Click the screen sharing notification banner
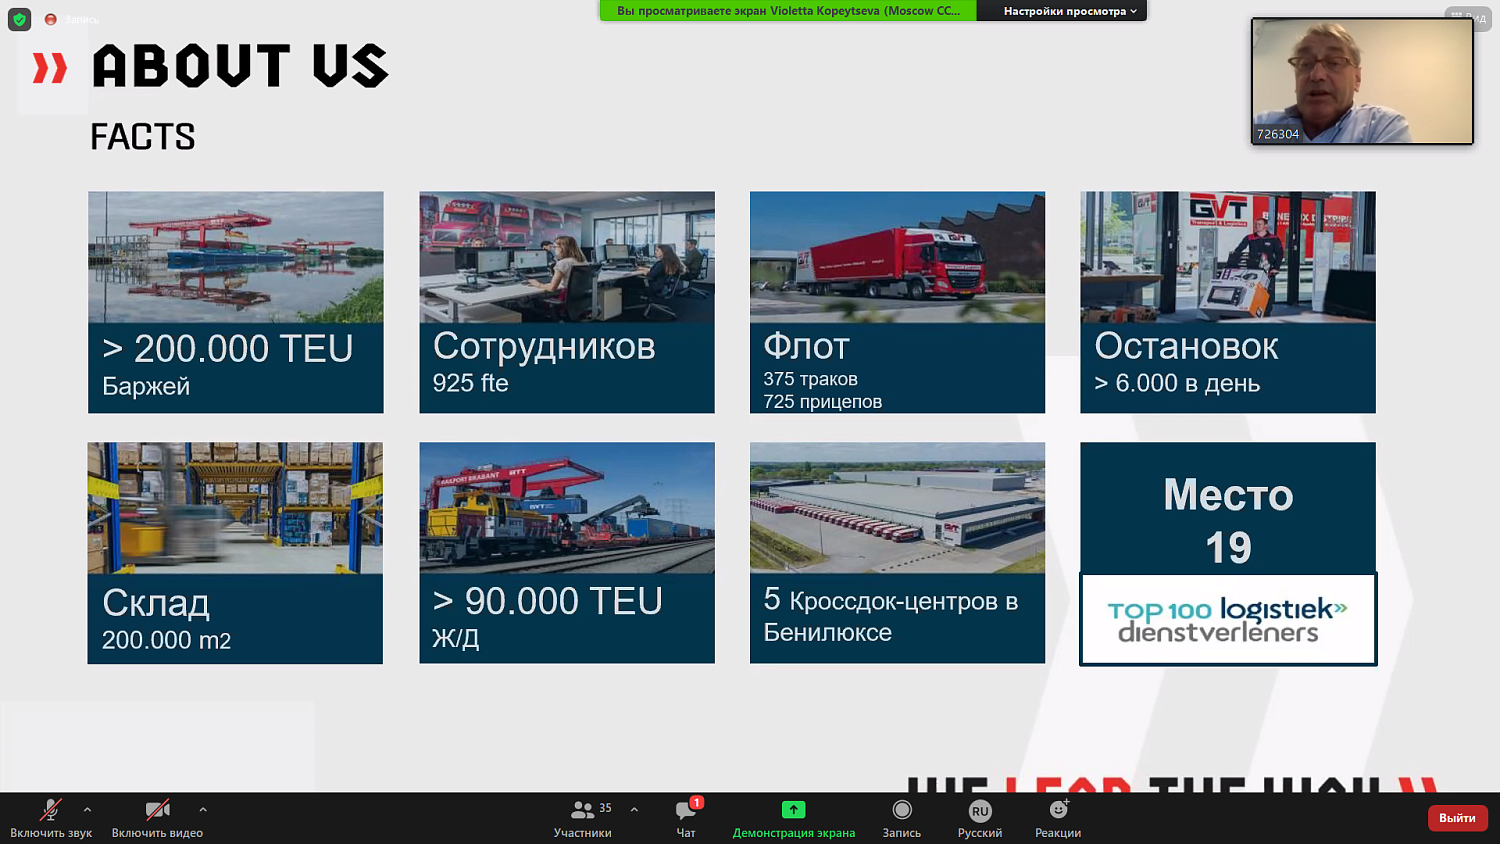1500x844 pixels. 788,11
